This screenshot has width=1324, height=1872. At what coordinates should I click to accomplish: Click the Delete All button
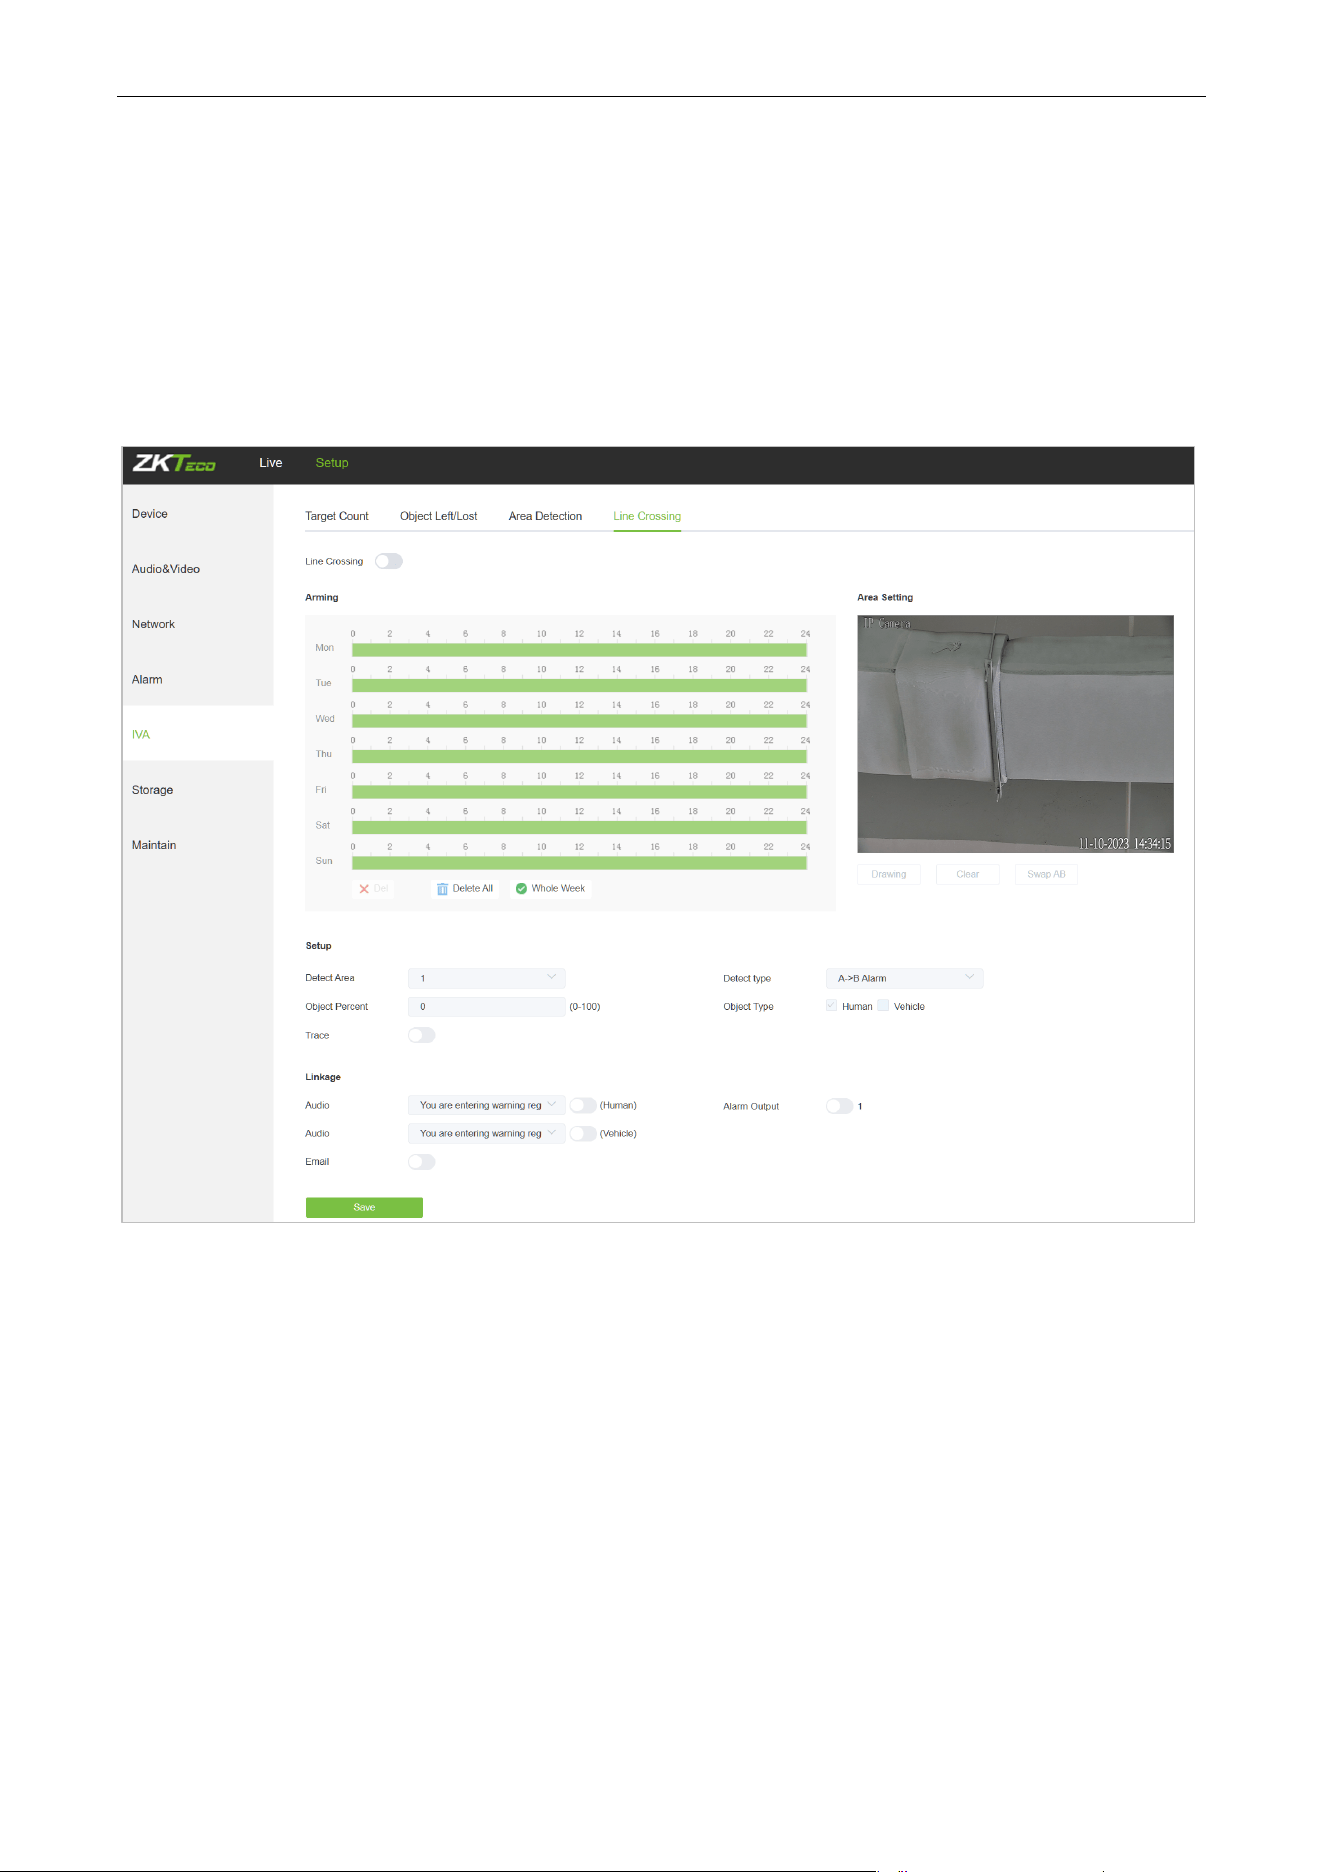[465, 889]
